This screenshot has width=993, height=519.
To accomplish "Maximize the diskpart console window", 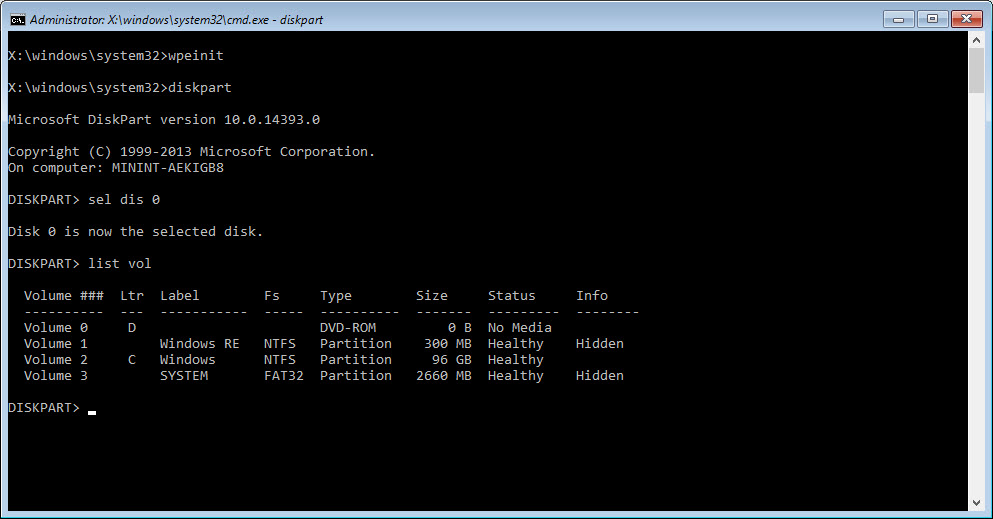I will pyautogui.click(x=933, y=18).
